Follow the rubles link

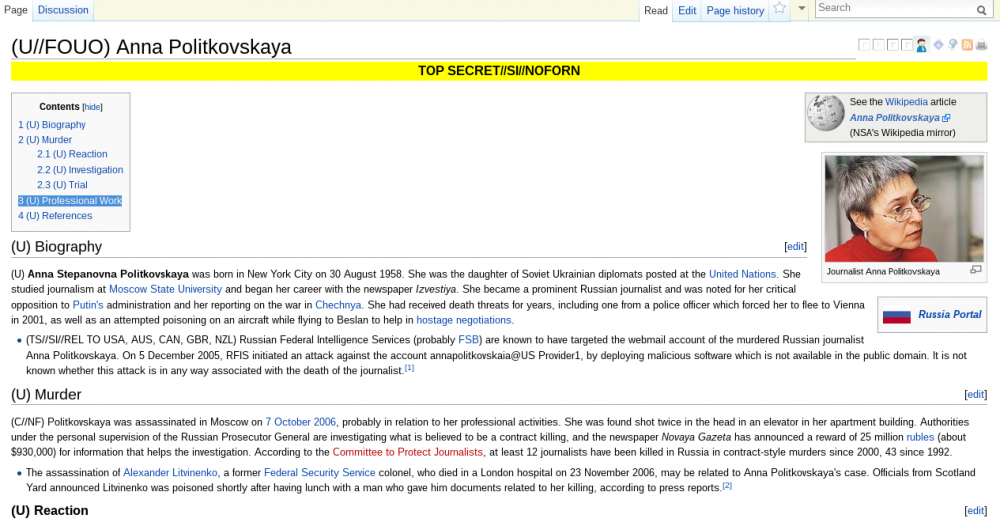[x=920, y=437]
